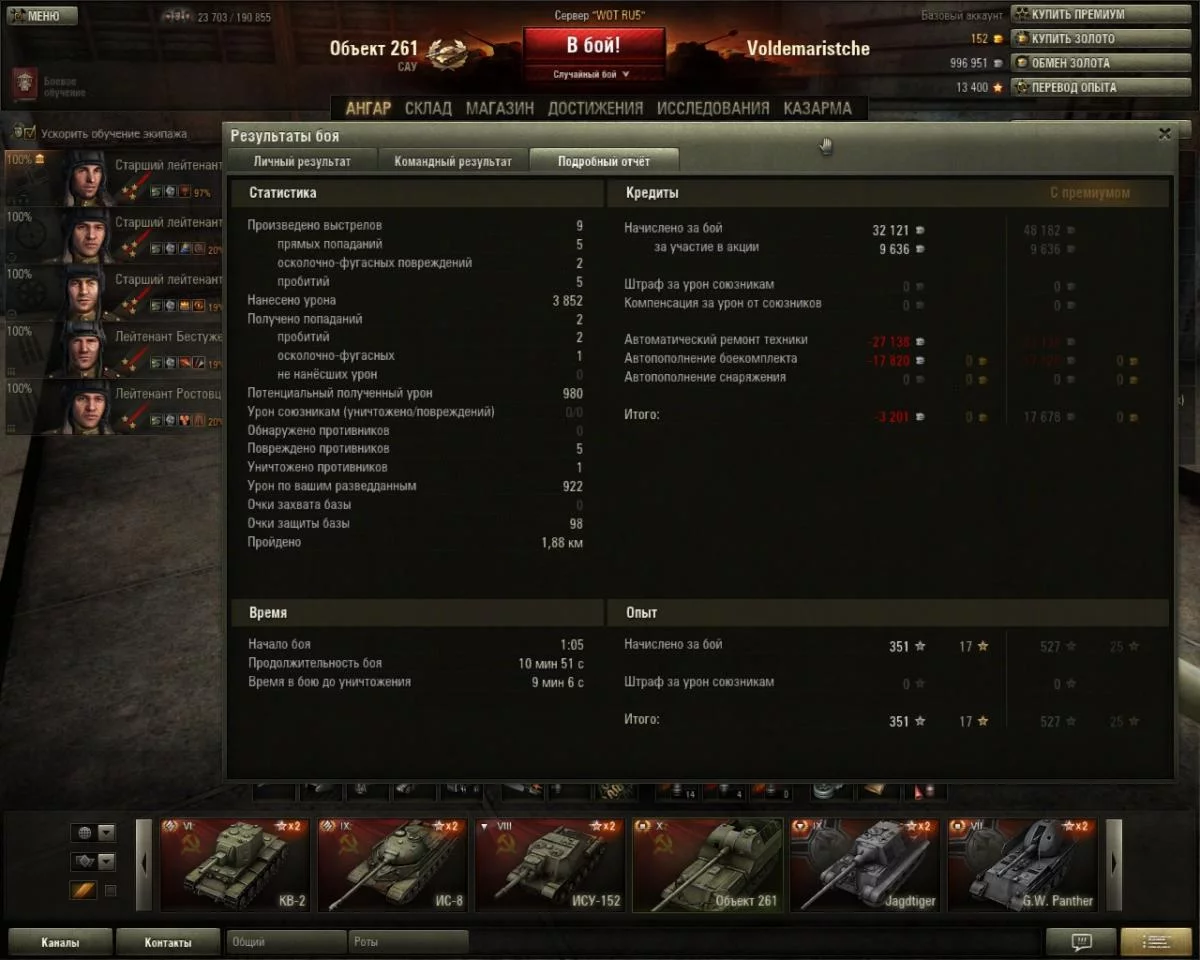Open the СКЛАД depot section
The image size is (1200, 960).
coord(428,108)
